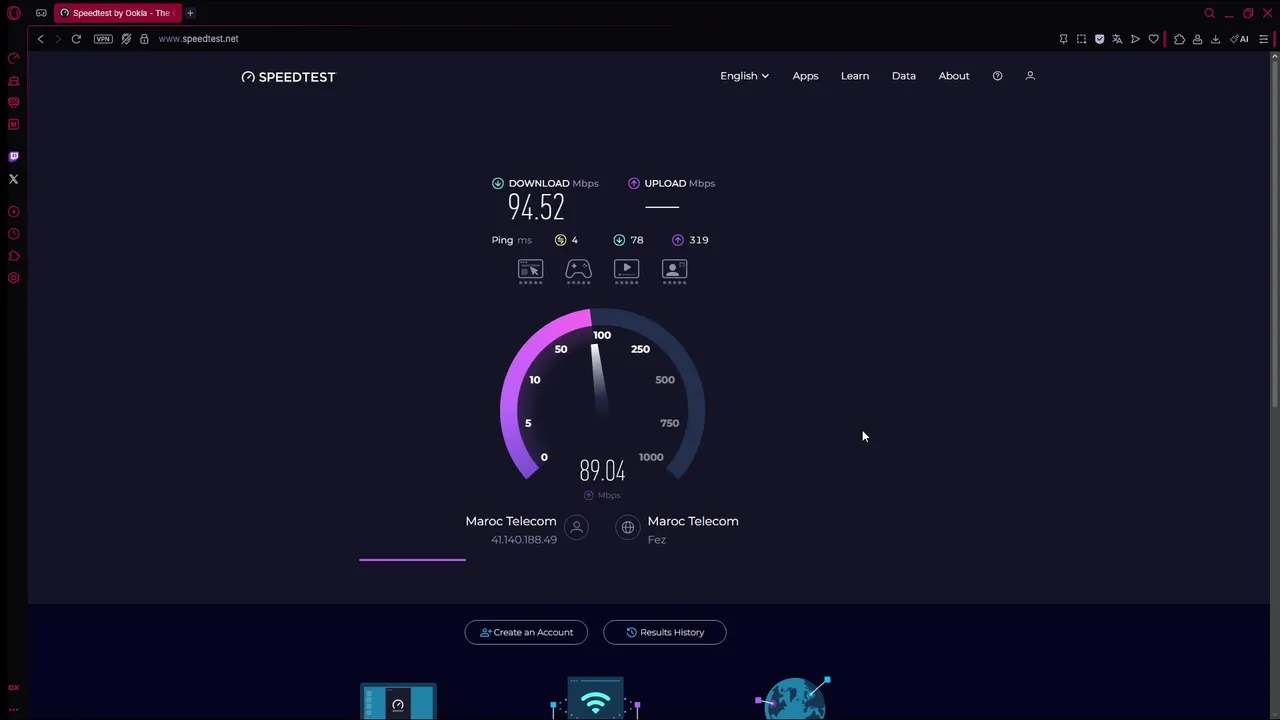1280x720 pixels.
Task: Open the AI assistant button
Action: 1240,39
